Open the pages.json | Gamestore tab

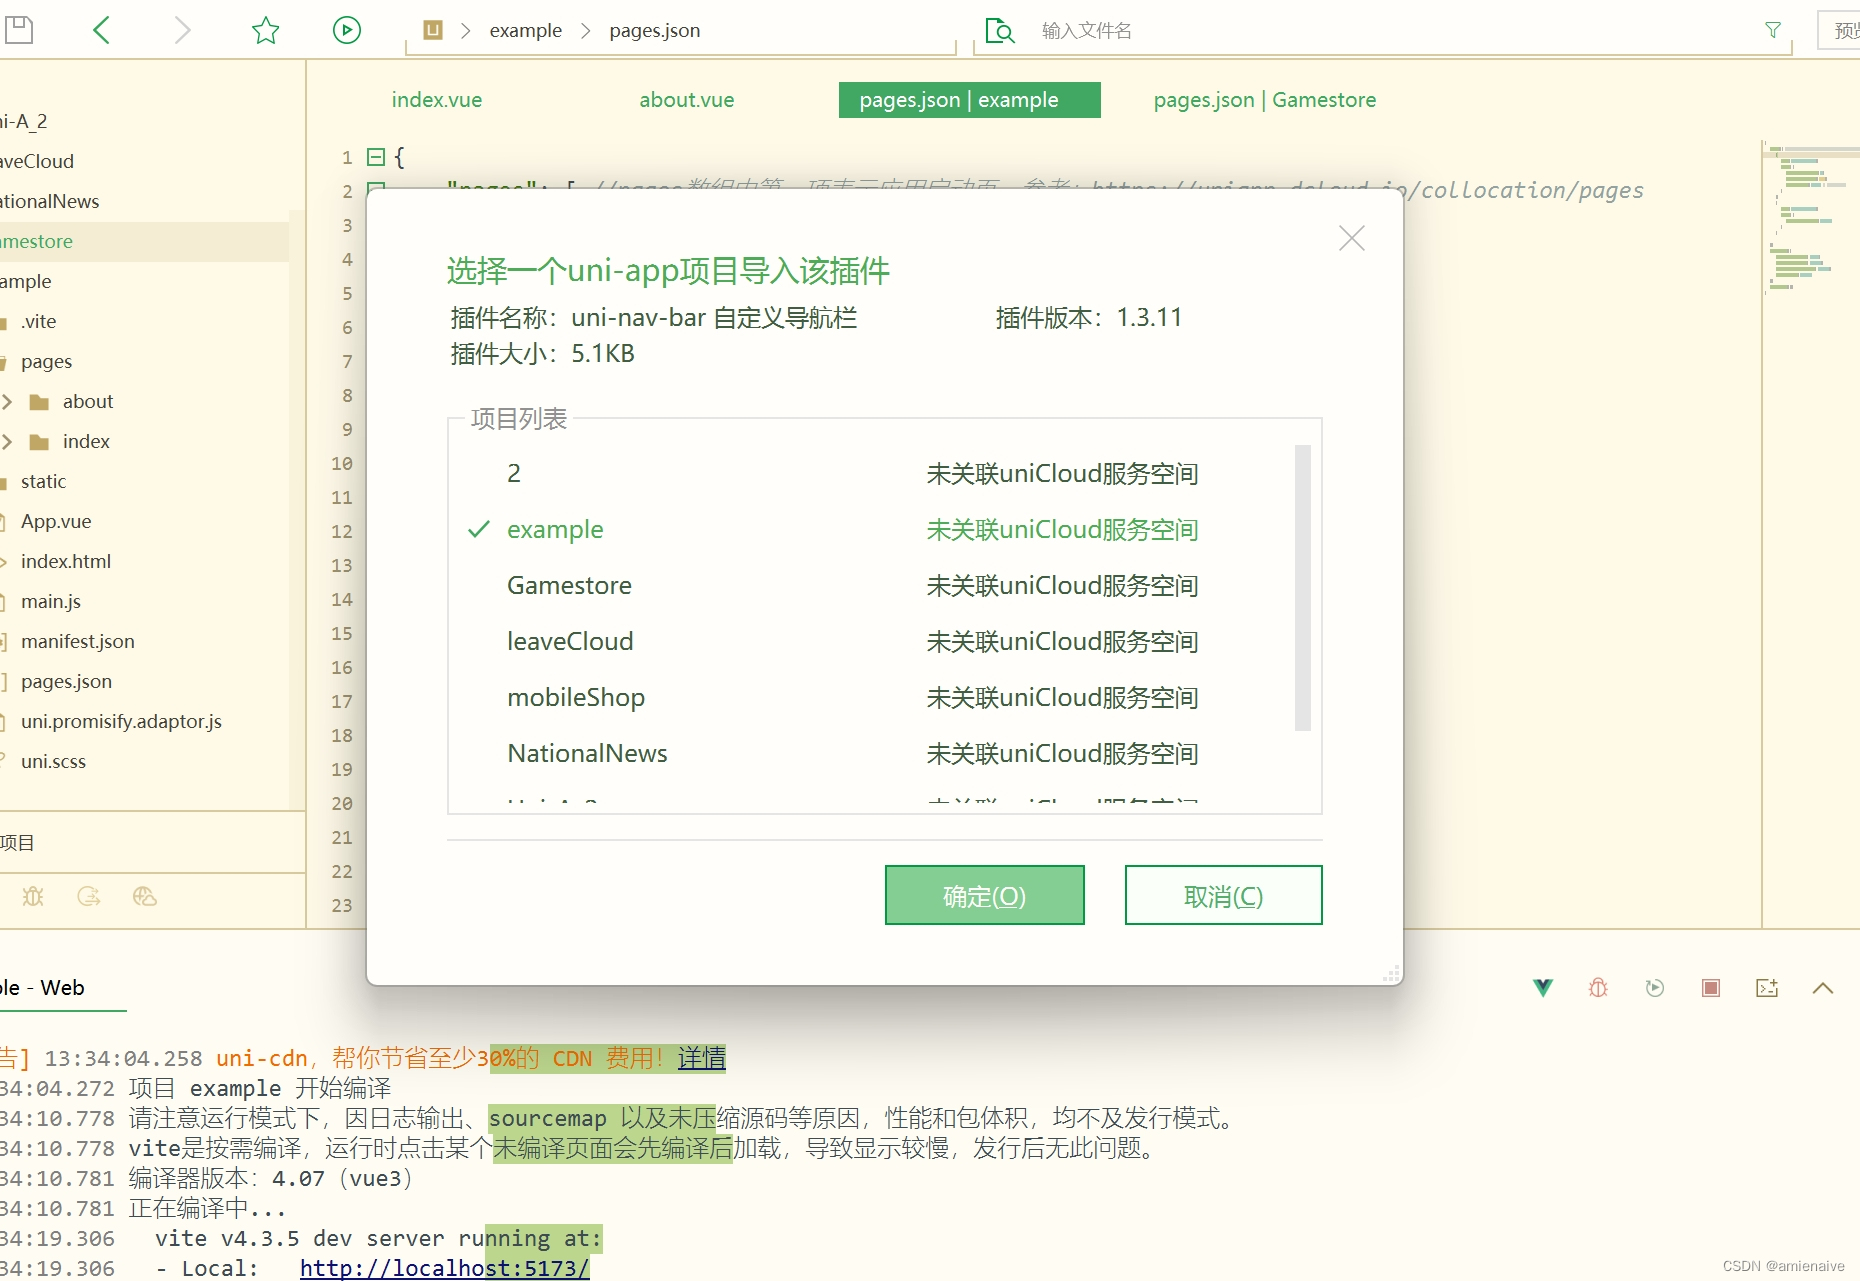coord(1265,100)
